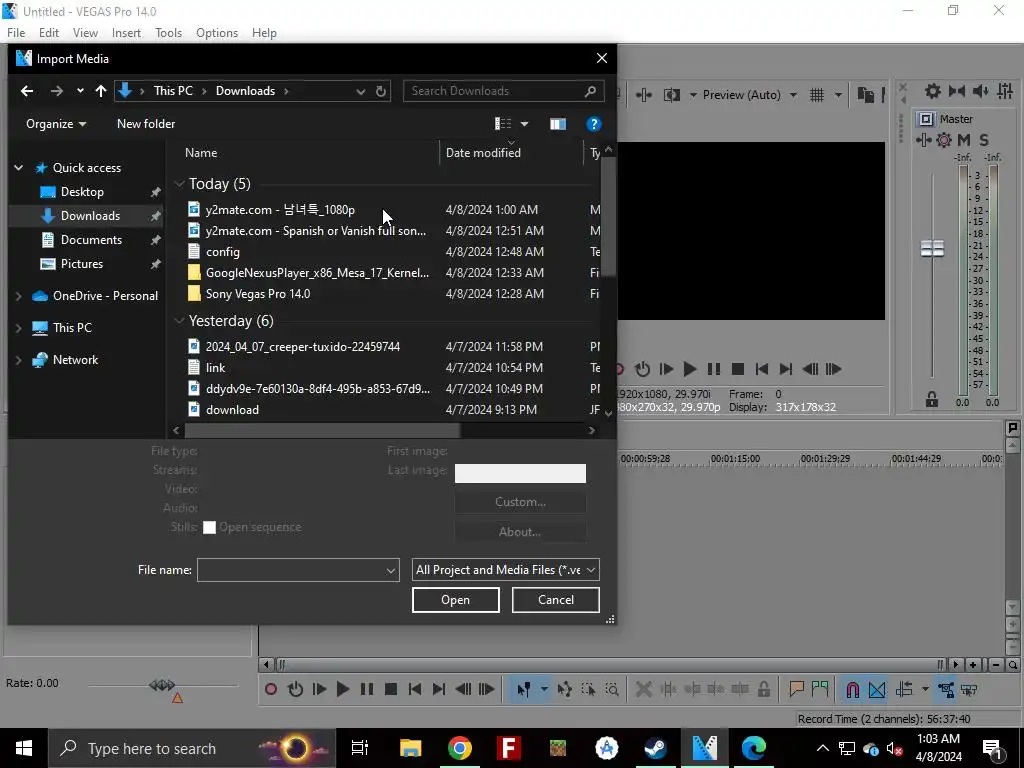Toggle Loop Playback in timeline transport
Screen dimensions: 1024x768
point(295,689)
